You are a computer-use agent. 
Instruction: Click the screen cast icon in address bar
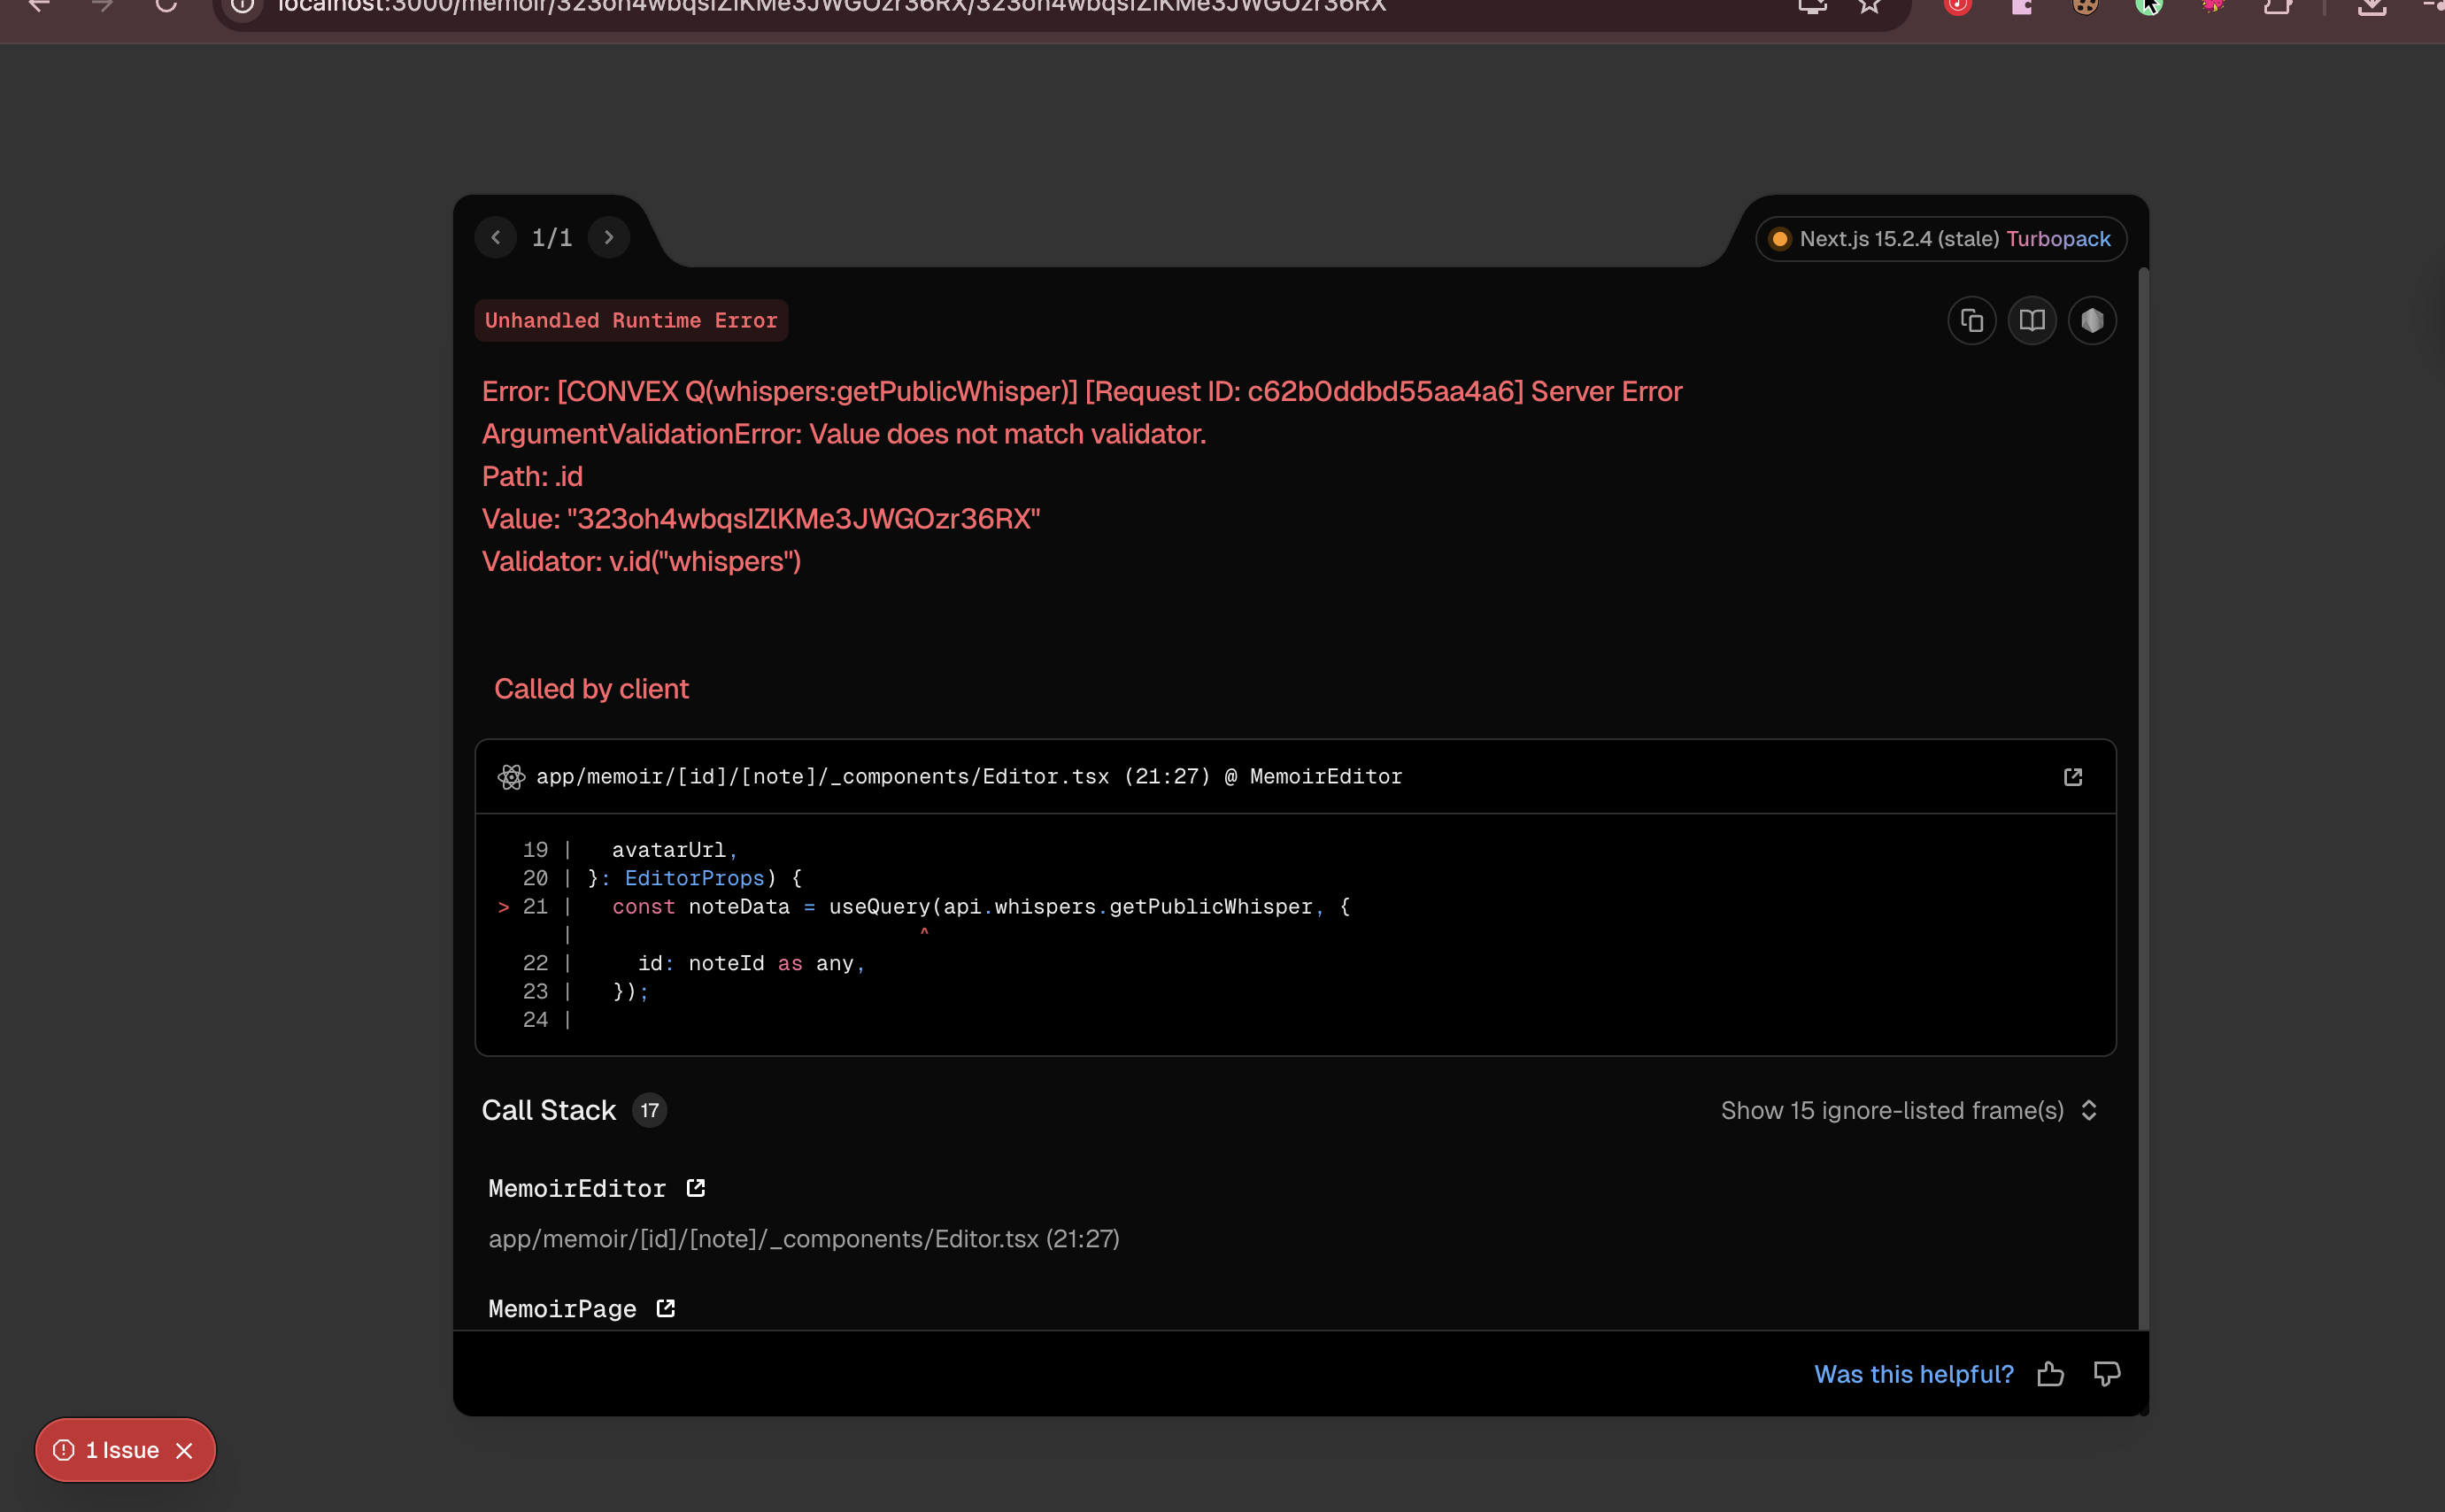pyautogui.click(x=1812, y=6)
